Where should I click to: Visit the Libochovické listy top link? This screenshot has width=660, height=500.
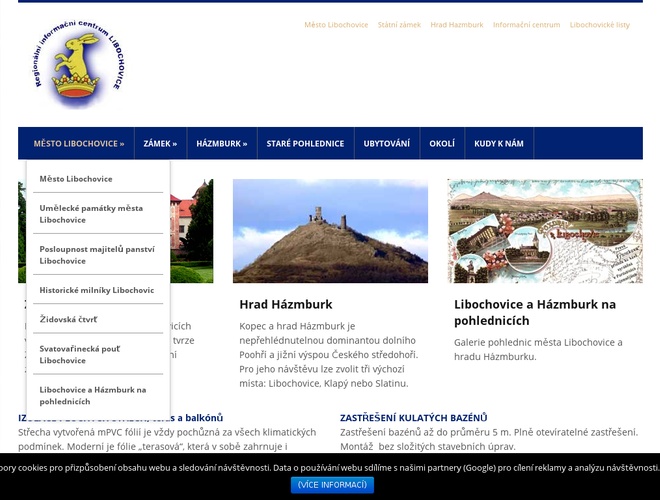coord(600,25)
